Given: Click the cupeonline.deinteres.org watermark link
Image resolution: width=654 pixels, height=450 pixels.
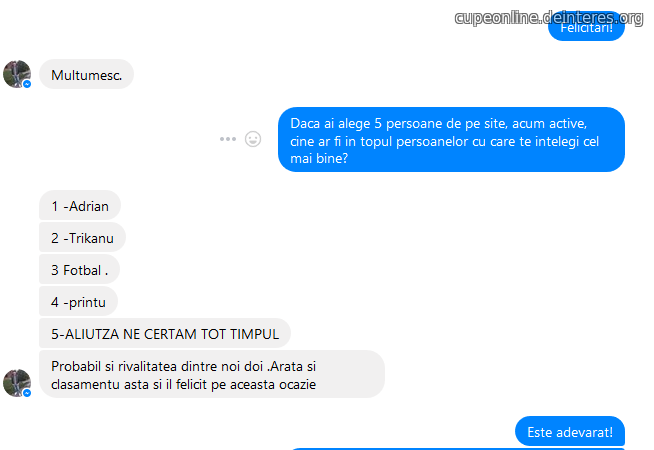Looking at the screenshot, I should [549, 18].
